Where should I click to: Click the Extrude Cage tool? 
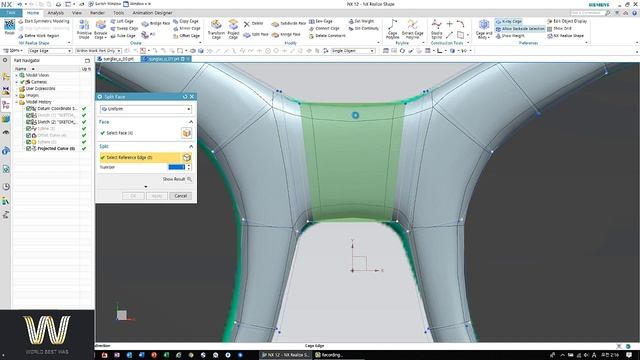coord(100,29)
